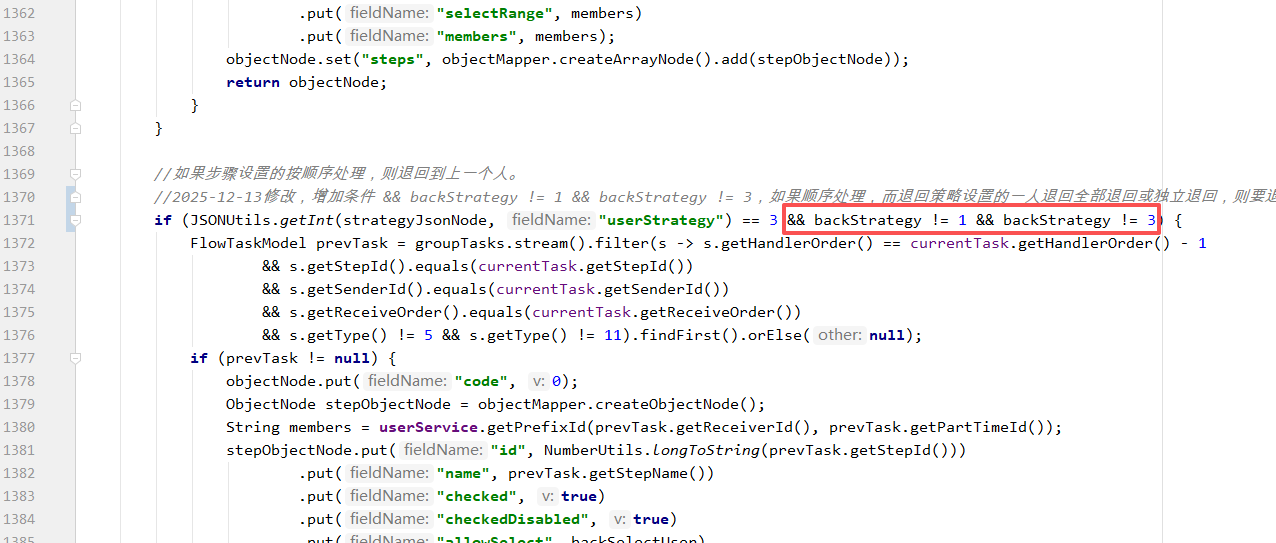Click the fold marker at line 1370
Image resolution: width=1276 pixels, height=543 pixels.
(x=75, y=197)
